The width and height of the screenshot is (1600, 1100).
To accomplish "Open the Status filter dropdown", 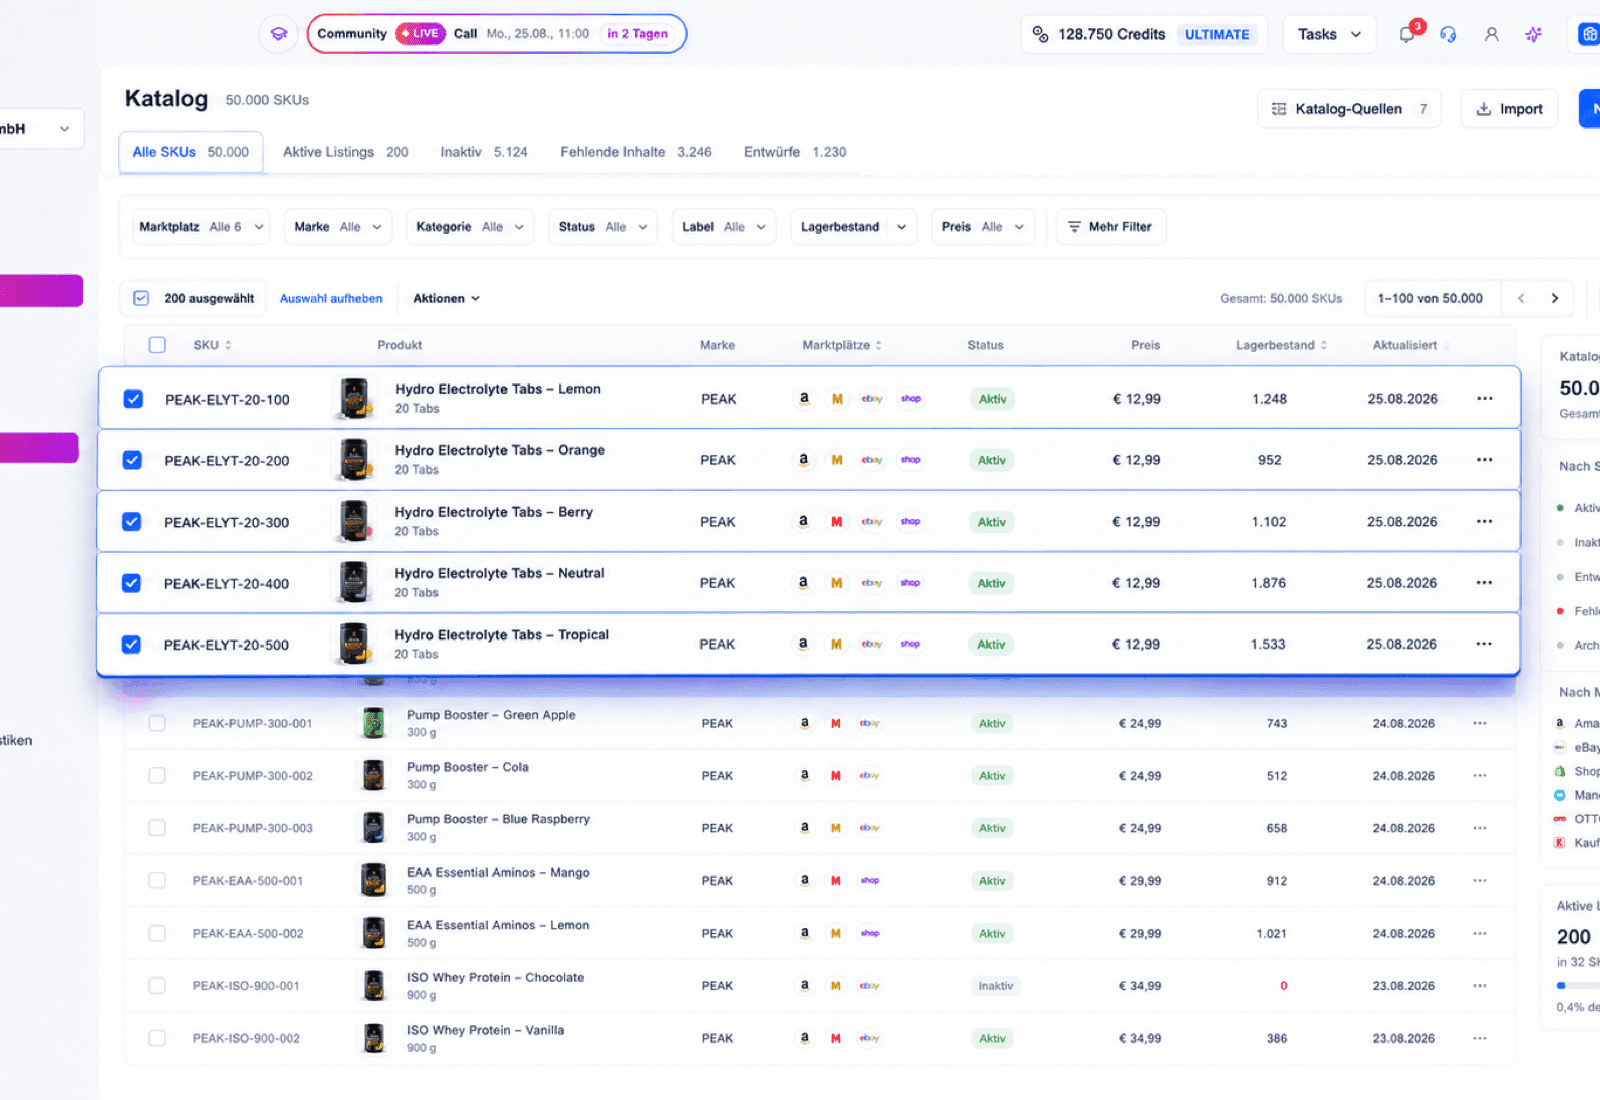I will click(x=603, y=227).
